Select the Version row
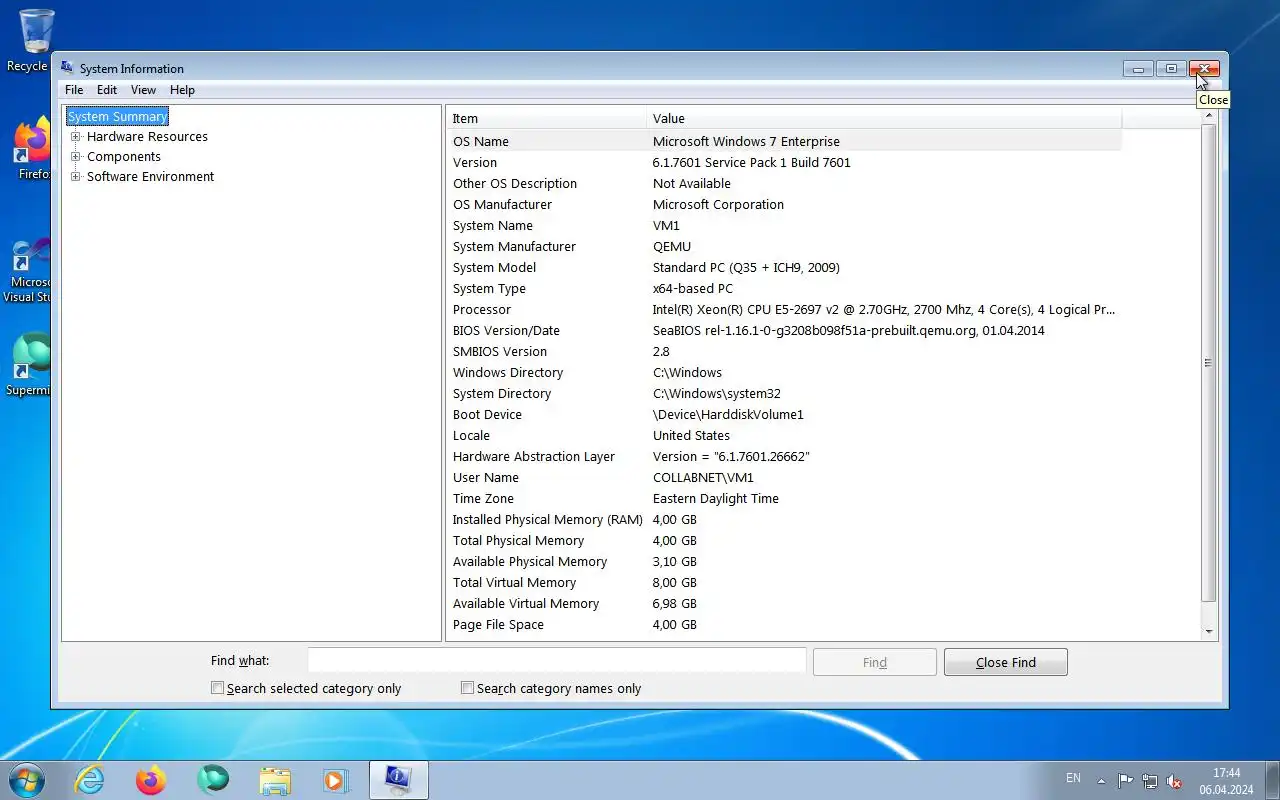This screenshot has width=1280, height=800. [784, 163]
